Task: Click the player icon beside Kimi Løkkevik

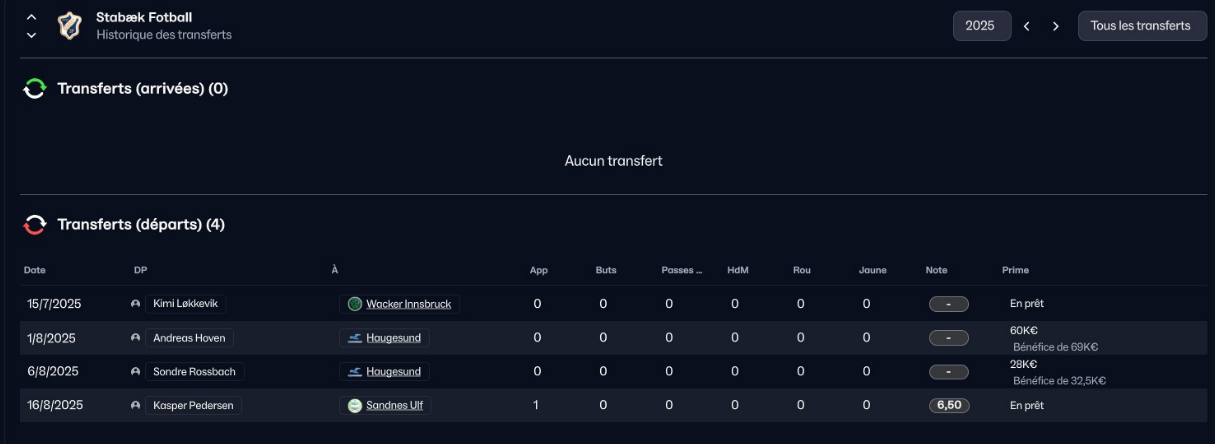Action: [135, 304]
